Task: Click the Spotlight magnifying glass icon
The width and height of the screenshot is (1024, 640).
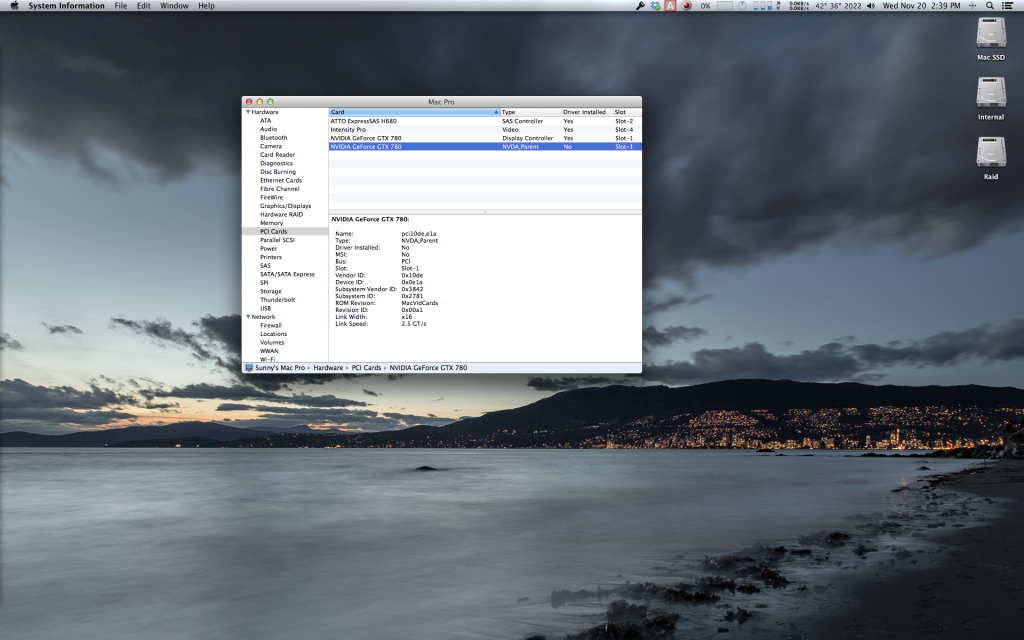Action: tap(990, 6)
